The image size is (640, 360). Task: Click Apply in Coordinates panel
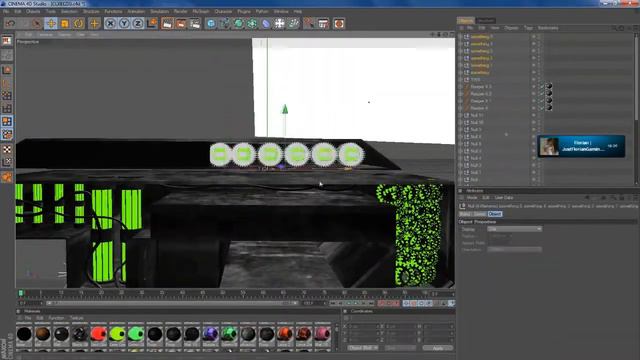(x=438, y=348)
